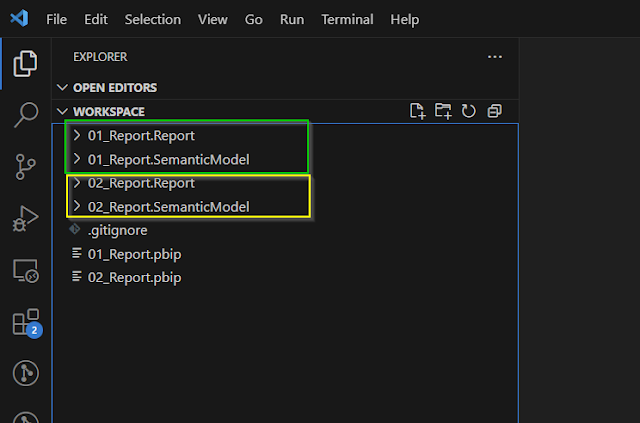Click the WORKSPACE section label

pos(109,111)
